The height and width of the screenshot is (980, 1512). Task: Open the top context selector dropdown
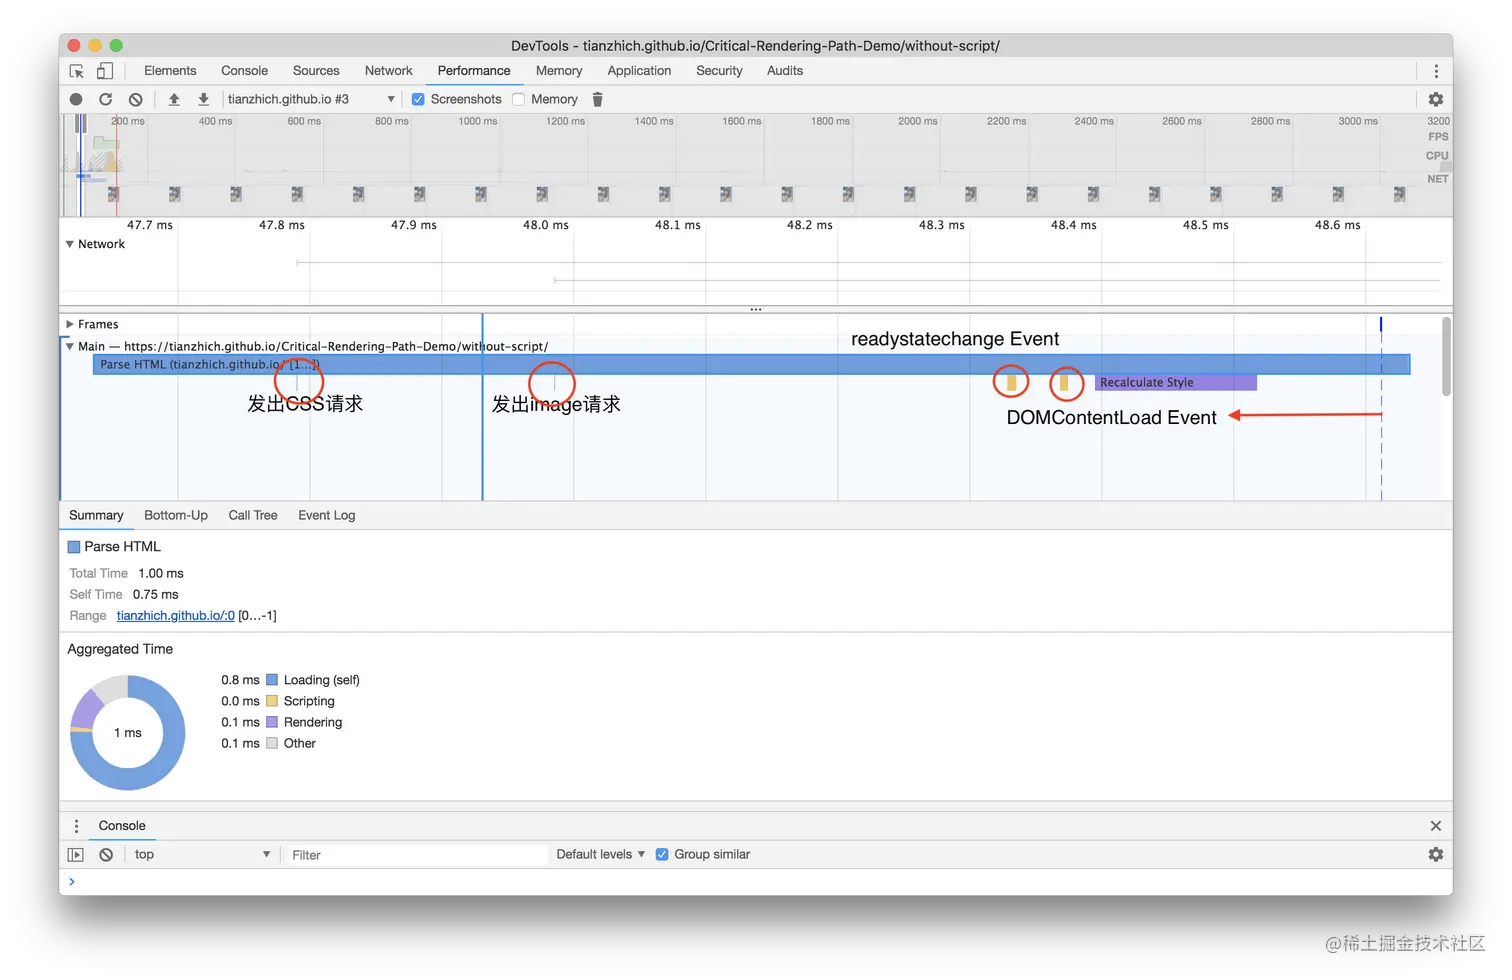point(201,855)
